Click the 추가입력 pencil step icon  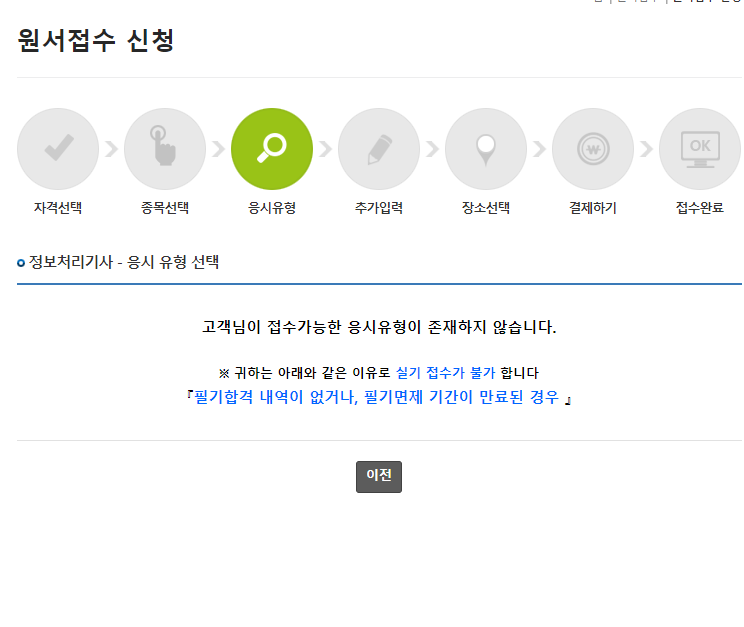coord(379,149)
